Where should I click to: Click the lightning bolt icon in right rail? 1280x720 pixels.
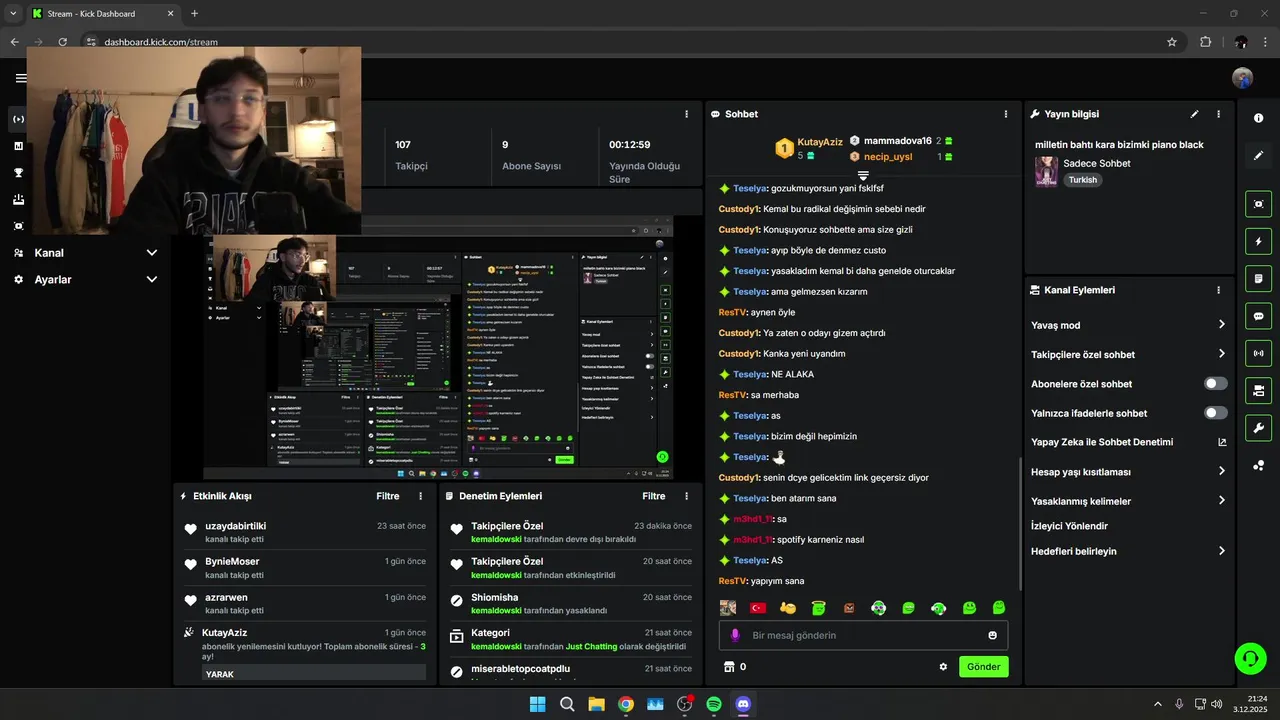(1258, 241)
